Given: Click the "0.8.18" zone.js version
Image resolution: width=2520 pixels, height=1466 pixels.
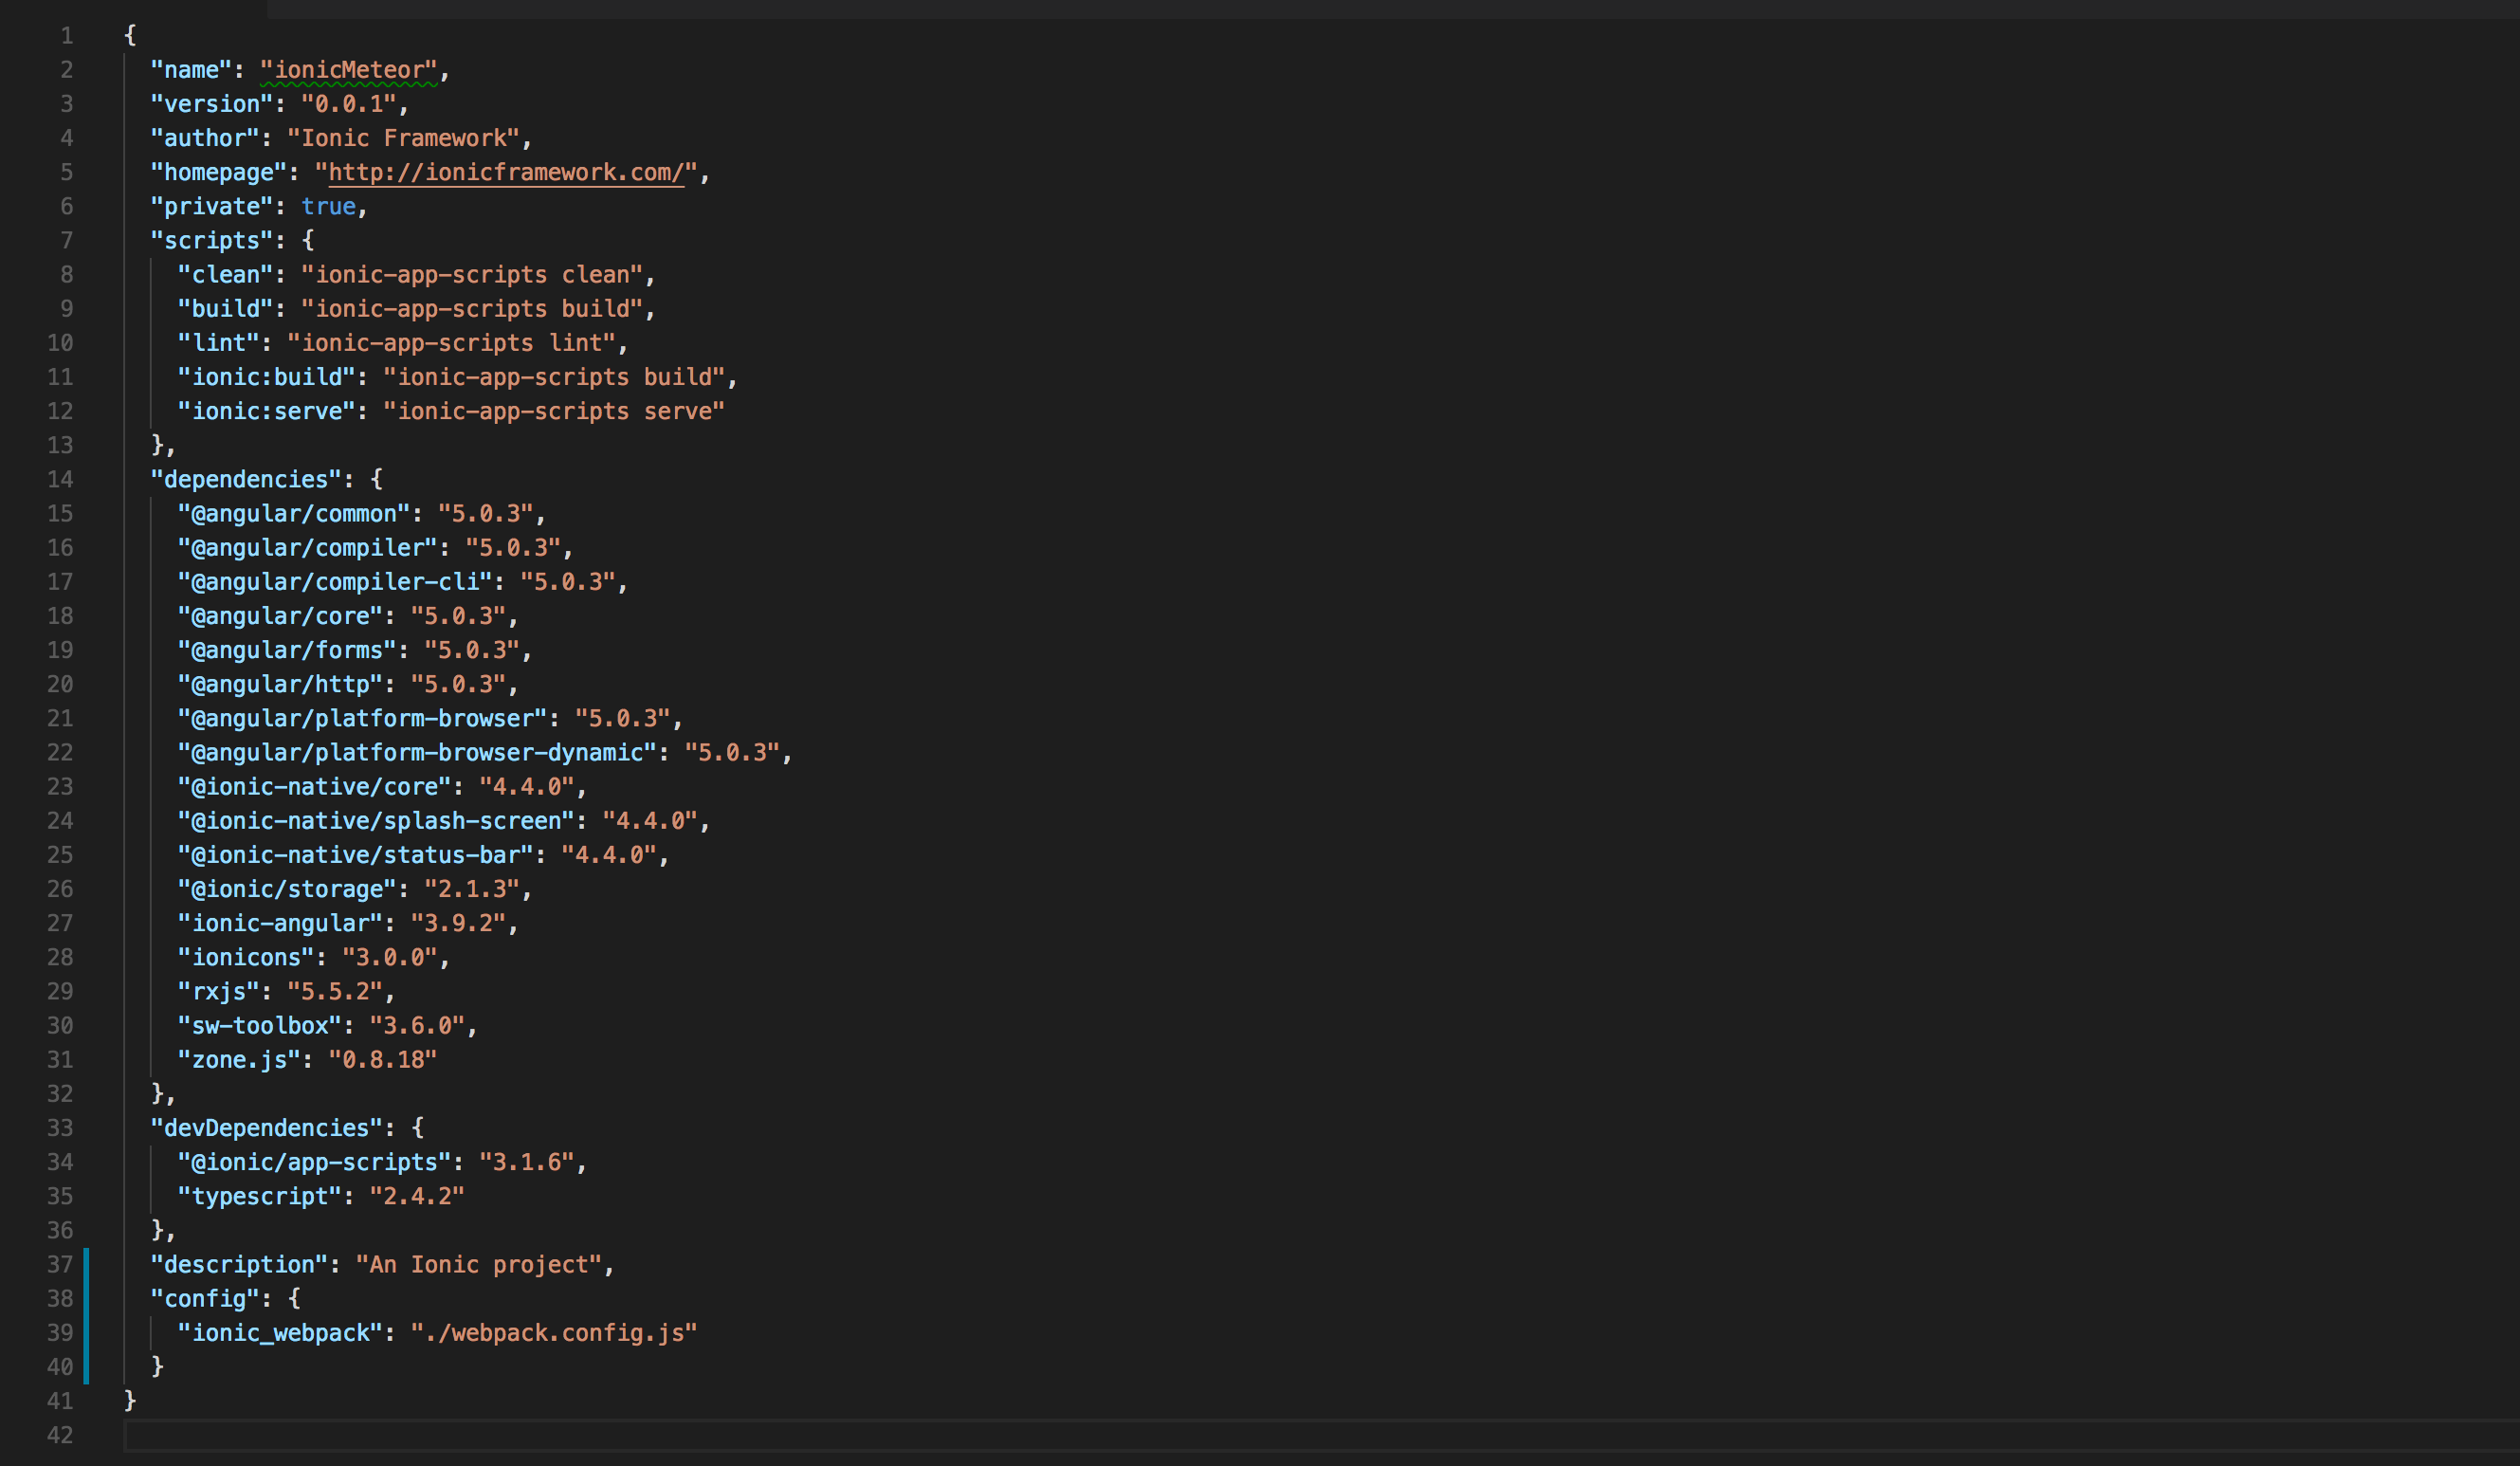Looking at the screenshot, I should pos(383,1060).
